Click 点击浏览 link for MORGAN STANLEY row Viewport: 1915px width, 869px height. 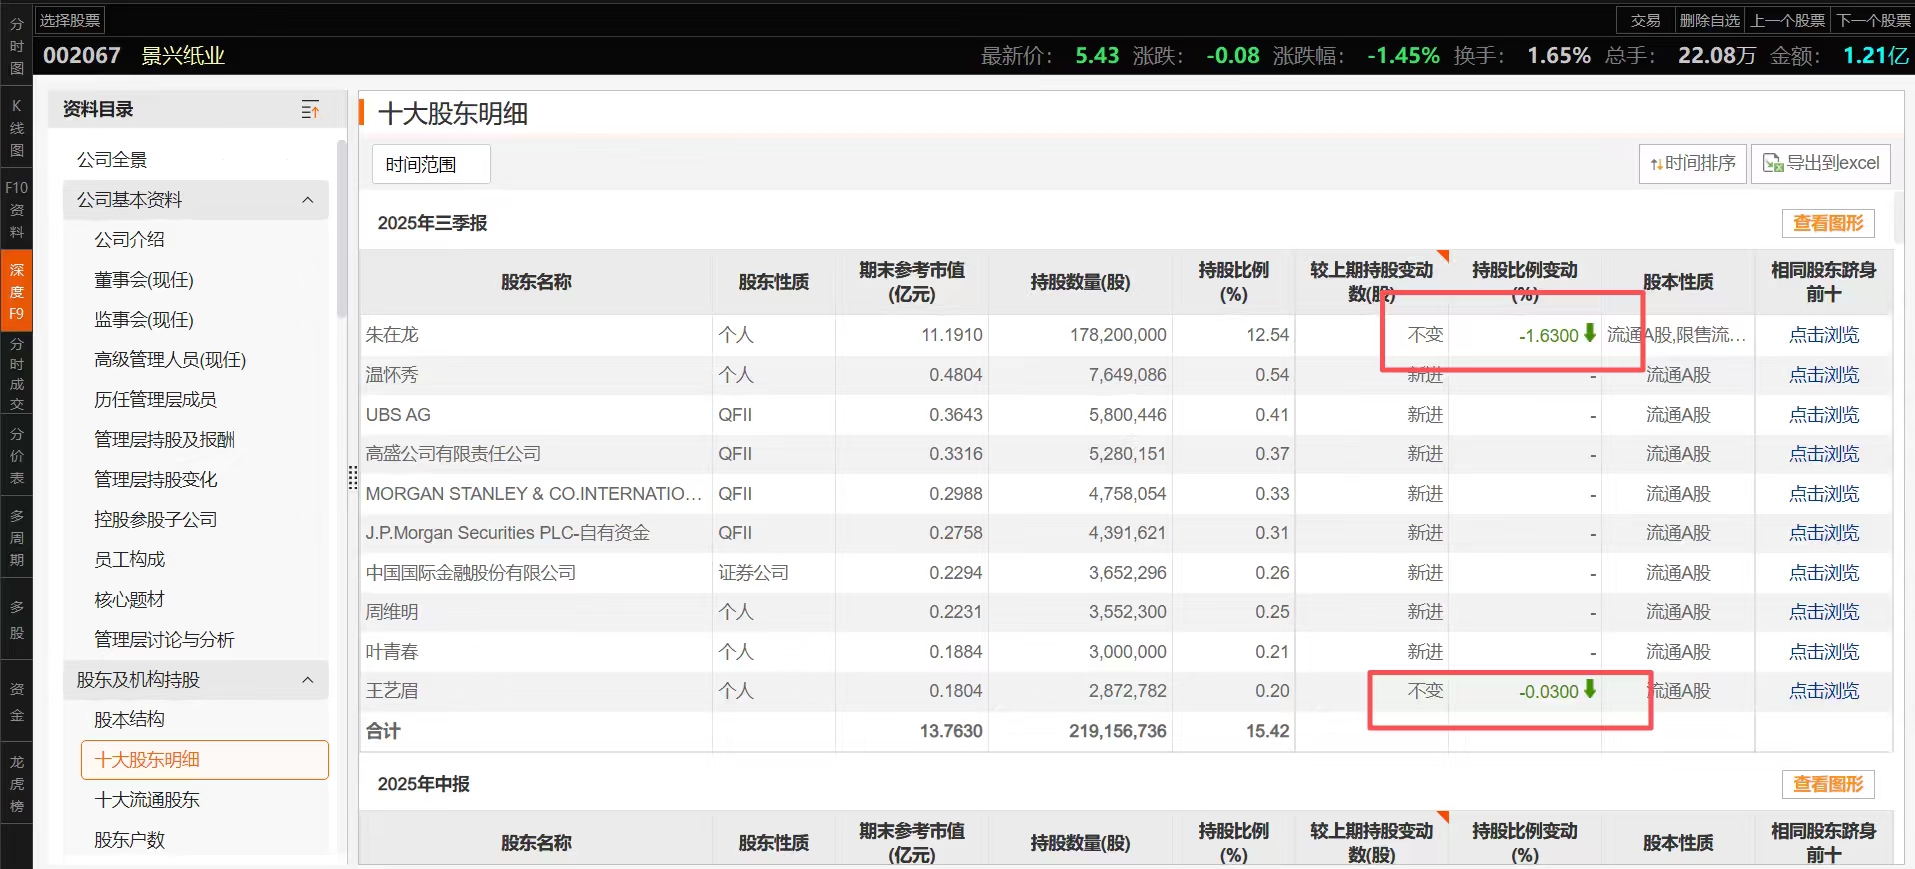pos(1824,494)
